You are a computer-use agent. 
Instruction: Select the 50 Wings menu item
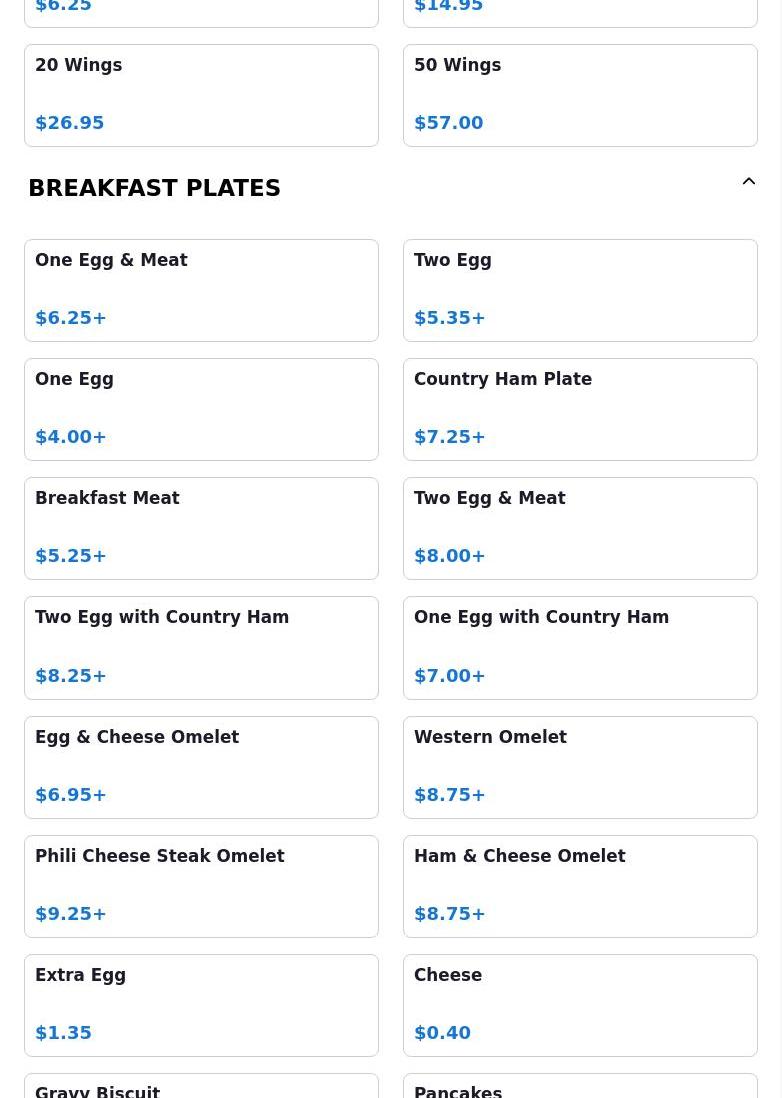580,95
